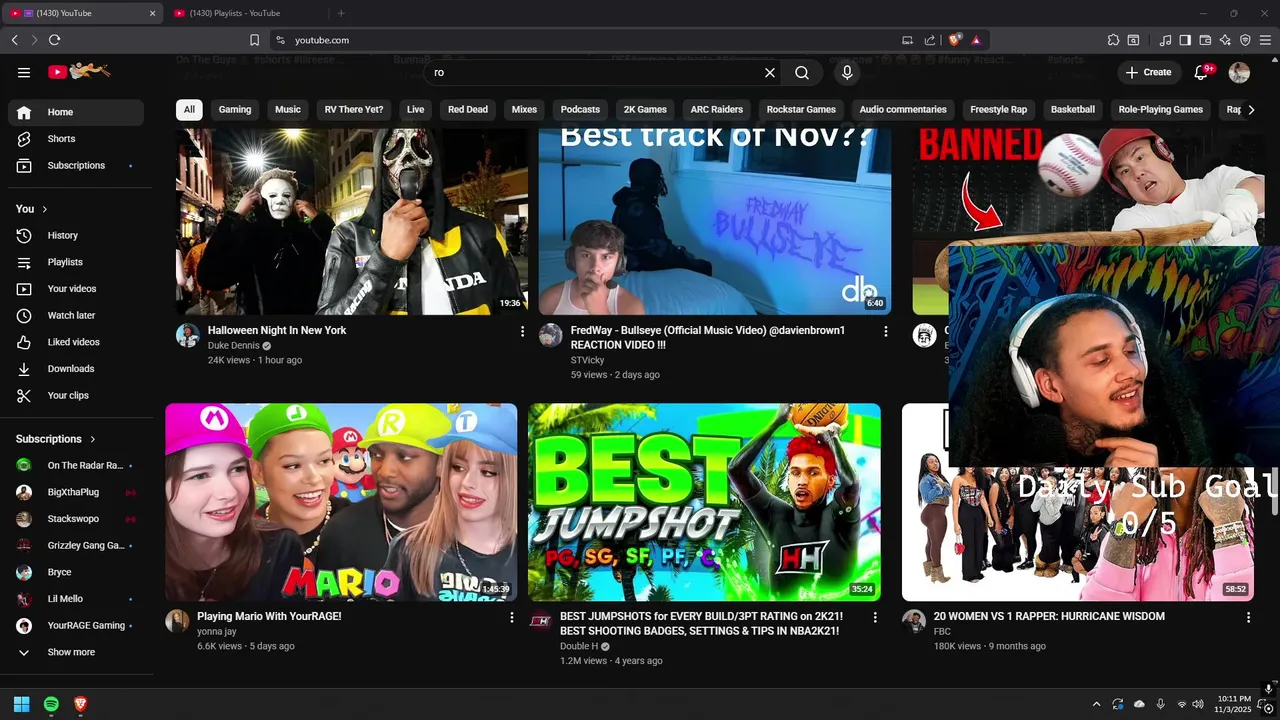Viewport: 1280px width, 720px height.
Task: Open Brave Shields lion icon
Action: [x=955, y=40]
